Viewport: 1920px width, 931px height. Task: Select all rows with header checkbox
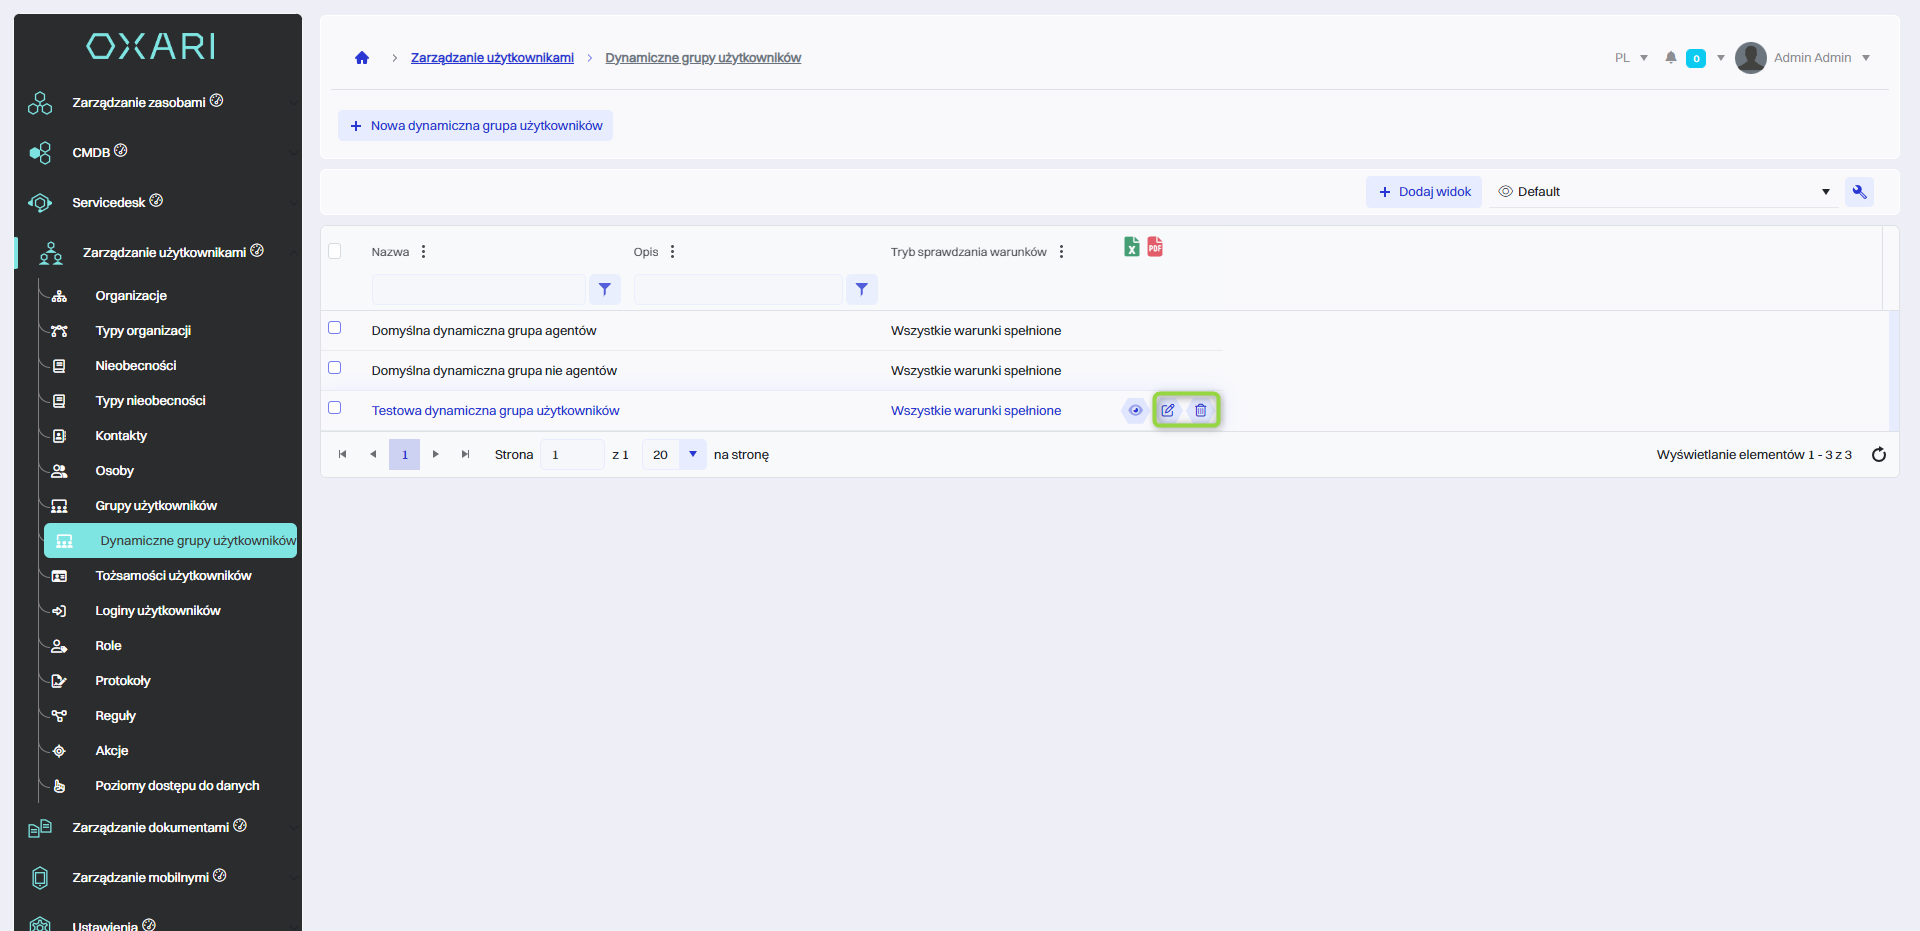[x=335, y=251]
